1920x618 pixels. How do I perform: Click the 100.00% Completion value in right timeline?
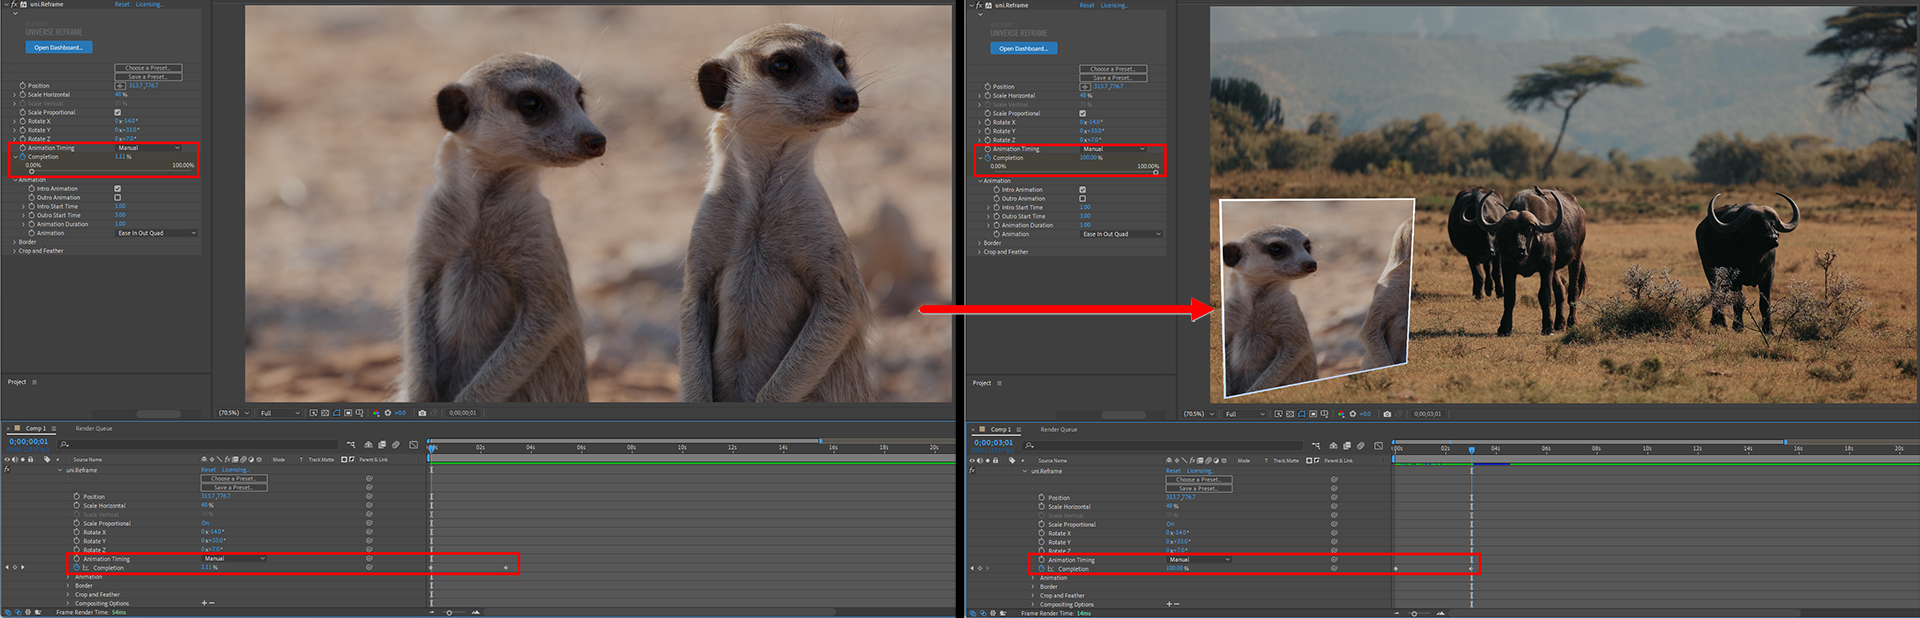[x=1178, y=569]
